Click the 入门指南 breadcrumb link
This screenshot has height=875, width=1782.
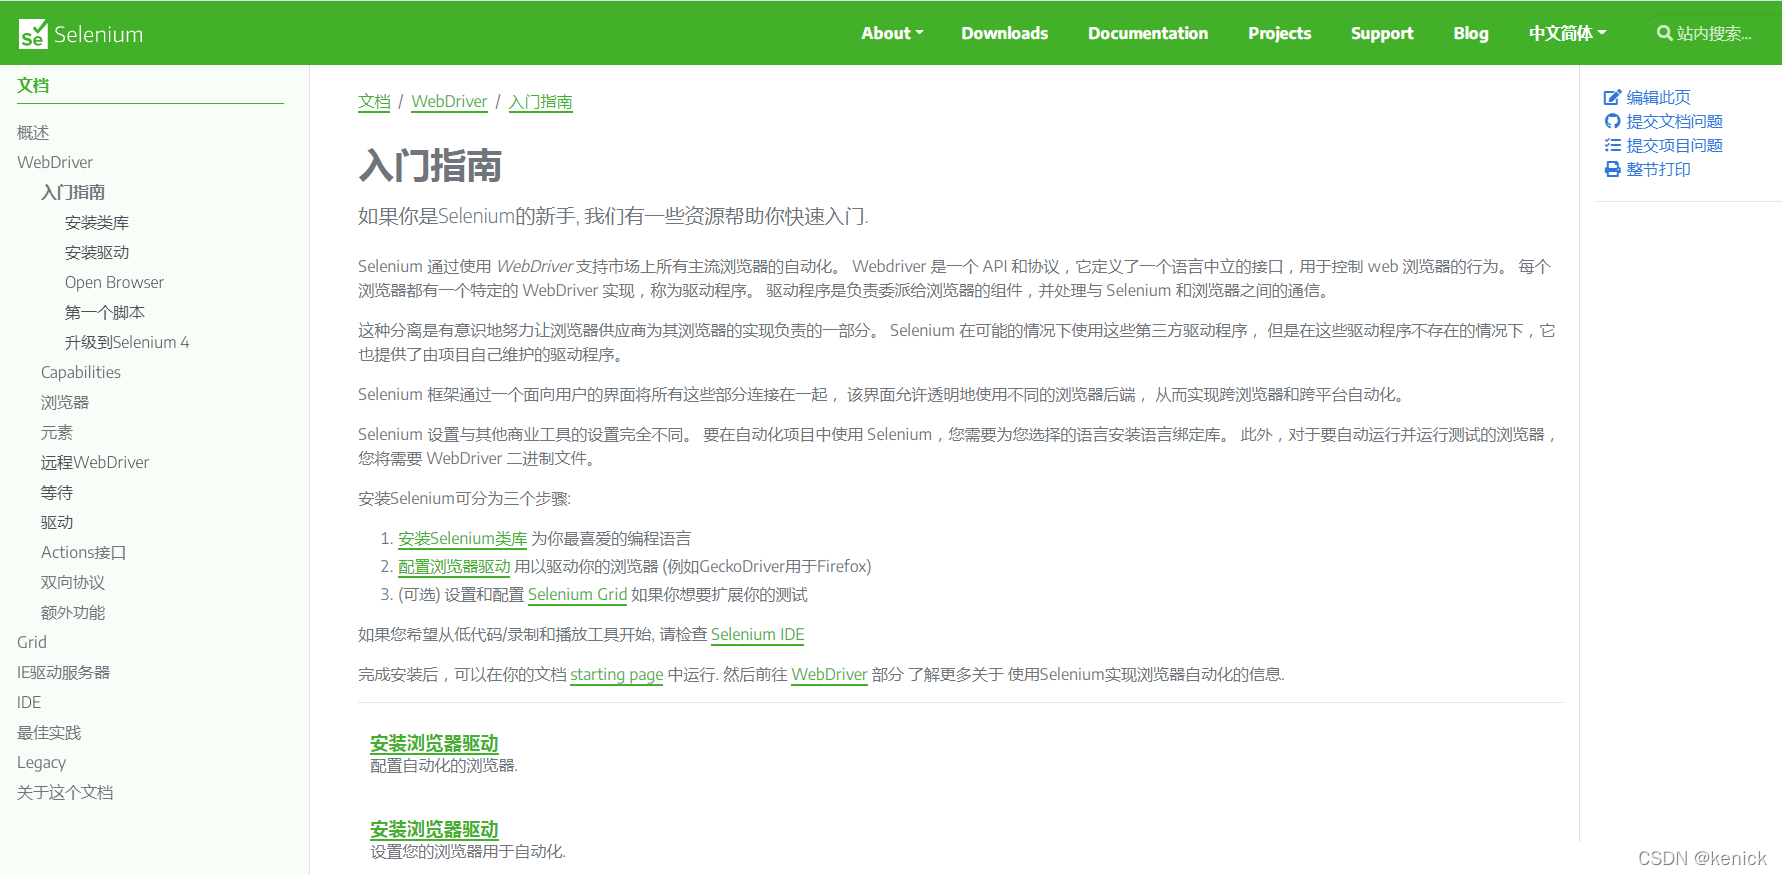(x=540, y=101)
